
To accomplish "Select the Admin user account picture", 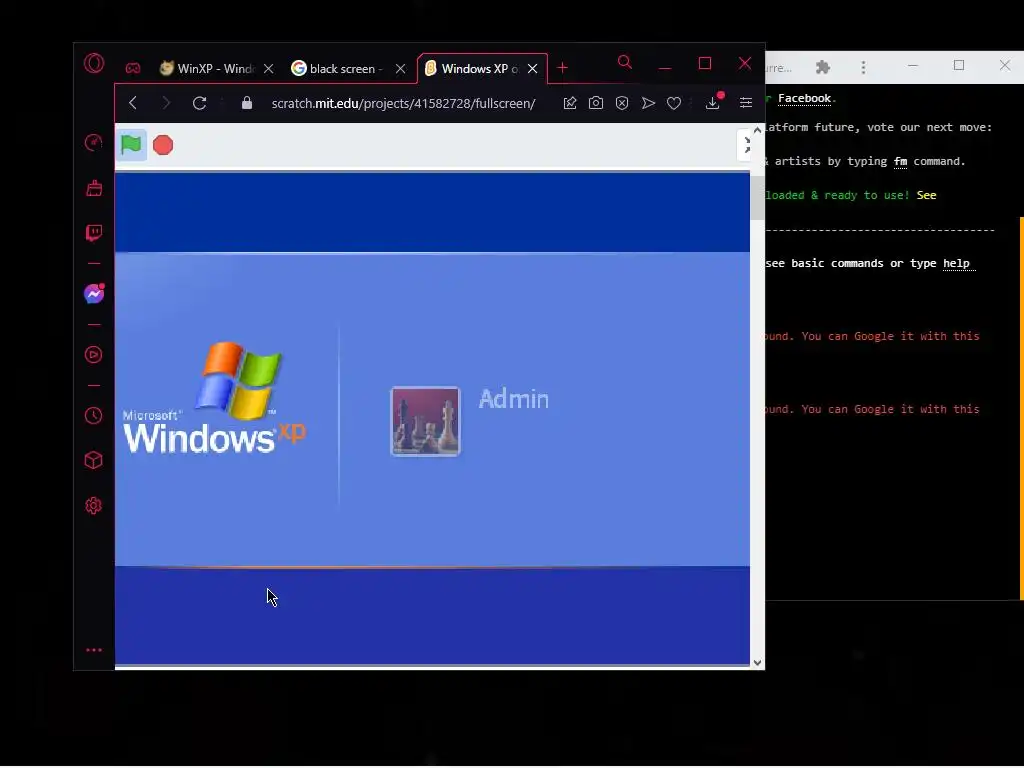I will point(425,421).
